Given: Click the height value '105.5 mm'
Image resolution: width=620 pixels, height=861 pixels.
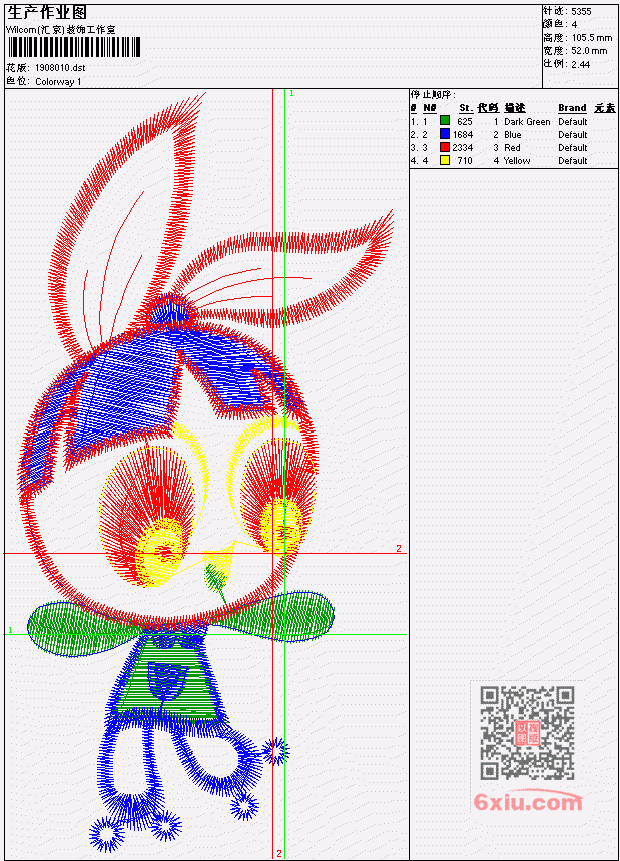Looking at the screenshot, I should pyautogui.click(x=592, y=38).
